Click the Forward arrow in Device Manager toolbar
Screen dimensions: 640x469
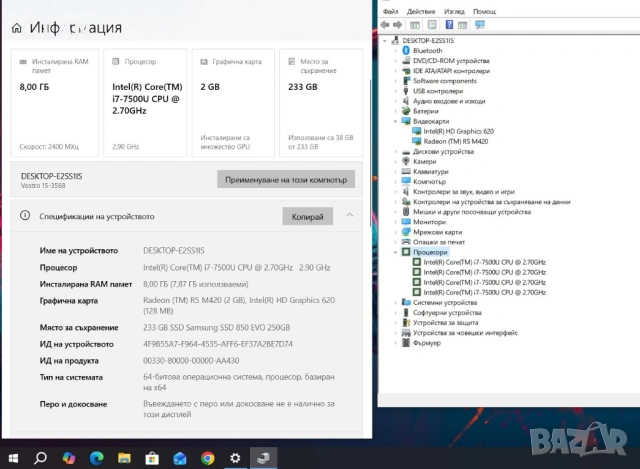[398, 25]
